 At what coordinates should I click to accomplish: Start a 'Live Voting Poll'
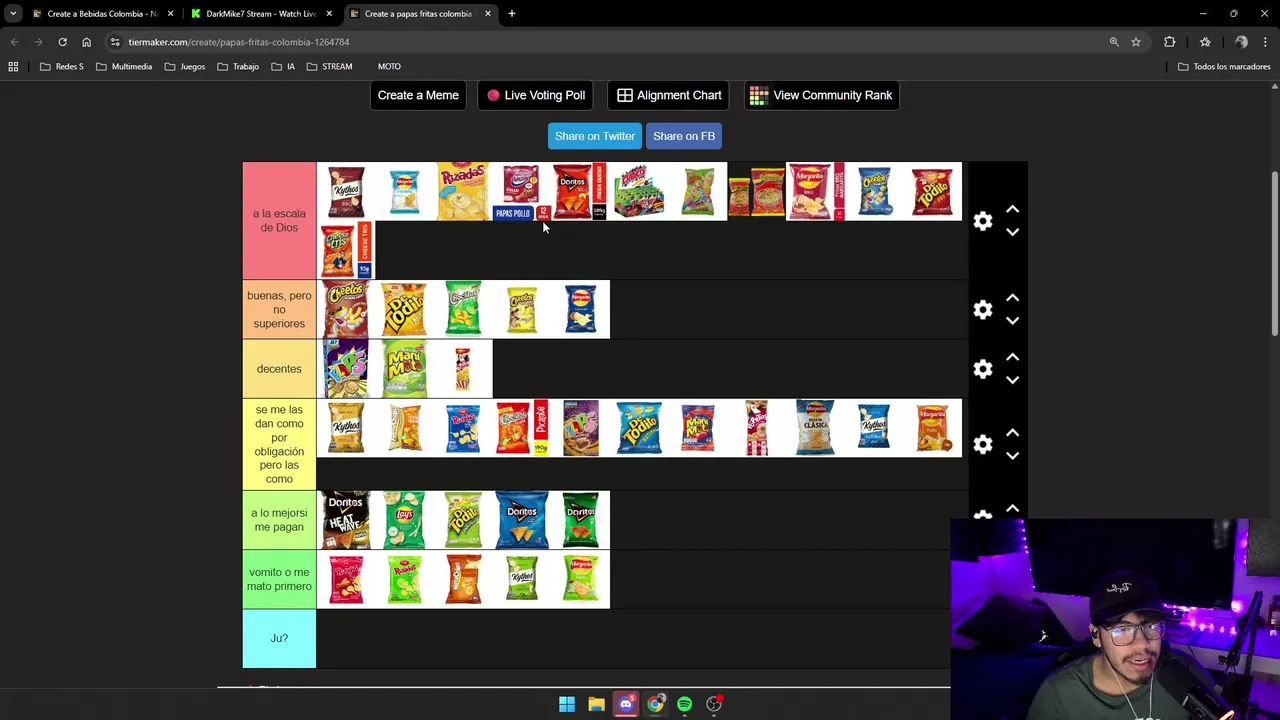pyautogui.click(x=536, y=95)
